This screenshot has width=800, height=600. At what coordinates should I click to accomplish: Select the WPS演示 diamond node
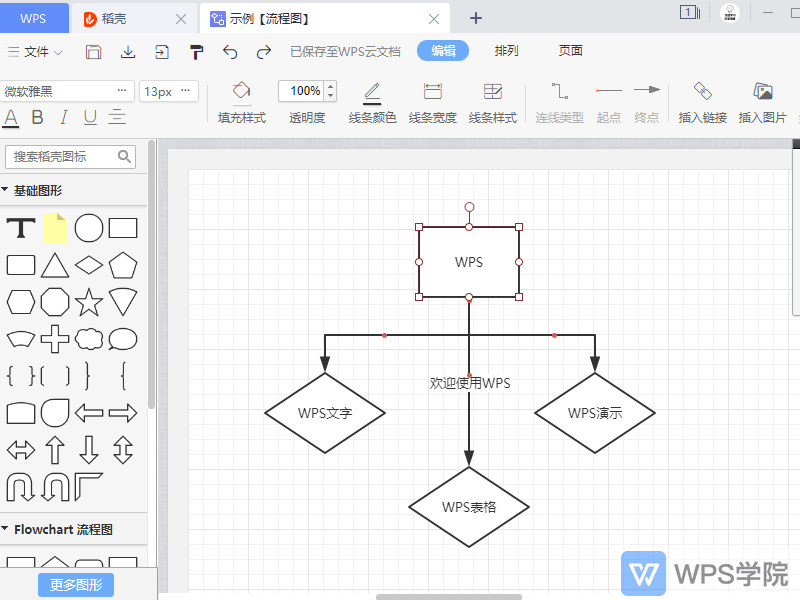[x=595, y=413]
